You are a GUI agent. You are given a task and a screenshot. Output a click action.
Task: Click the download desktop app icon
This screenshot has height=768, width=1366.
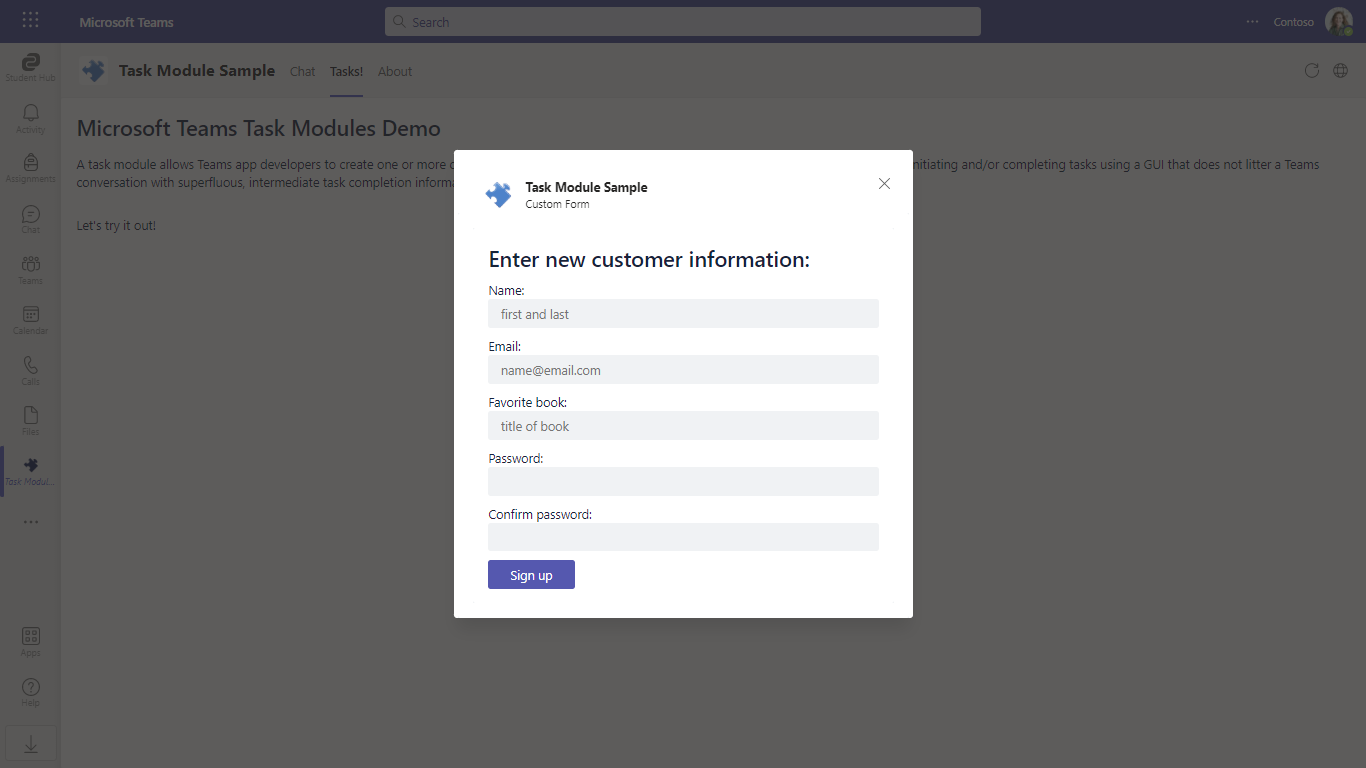(x=31, y=744)
